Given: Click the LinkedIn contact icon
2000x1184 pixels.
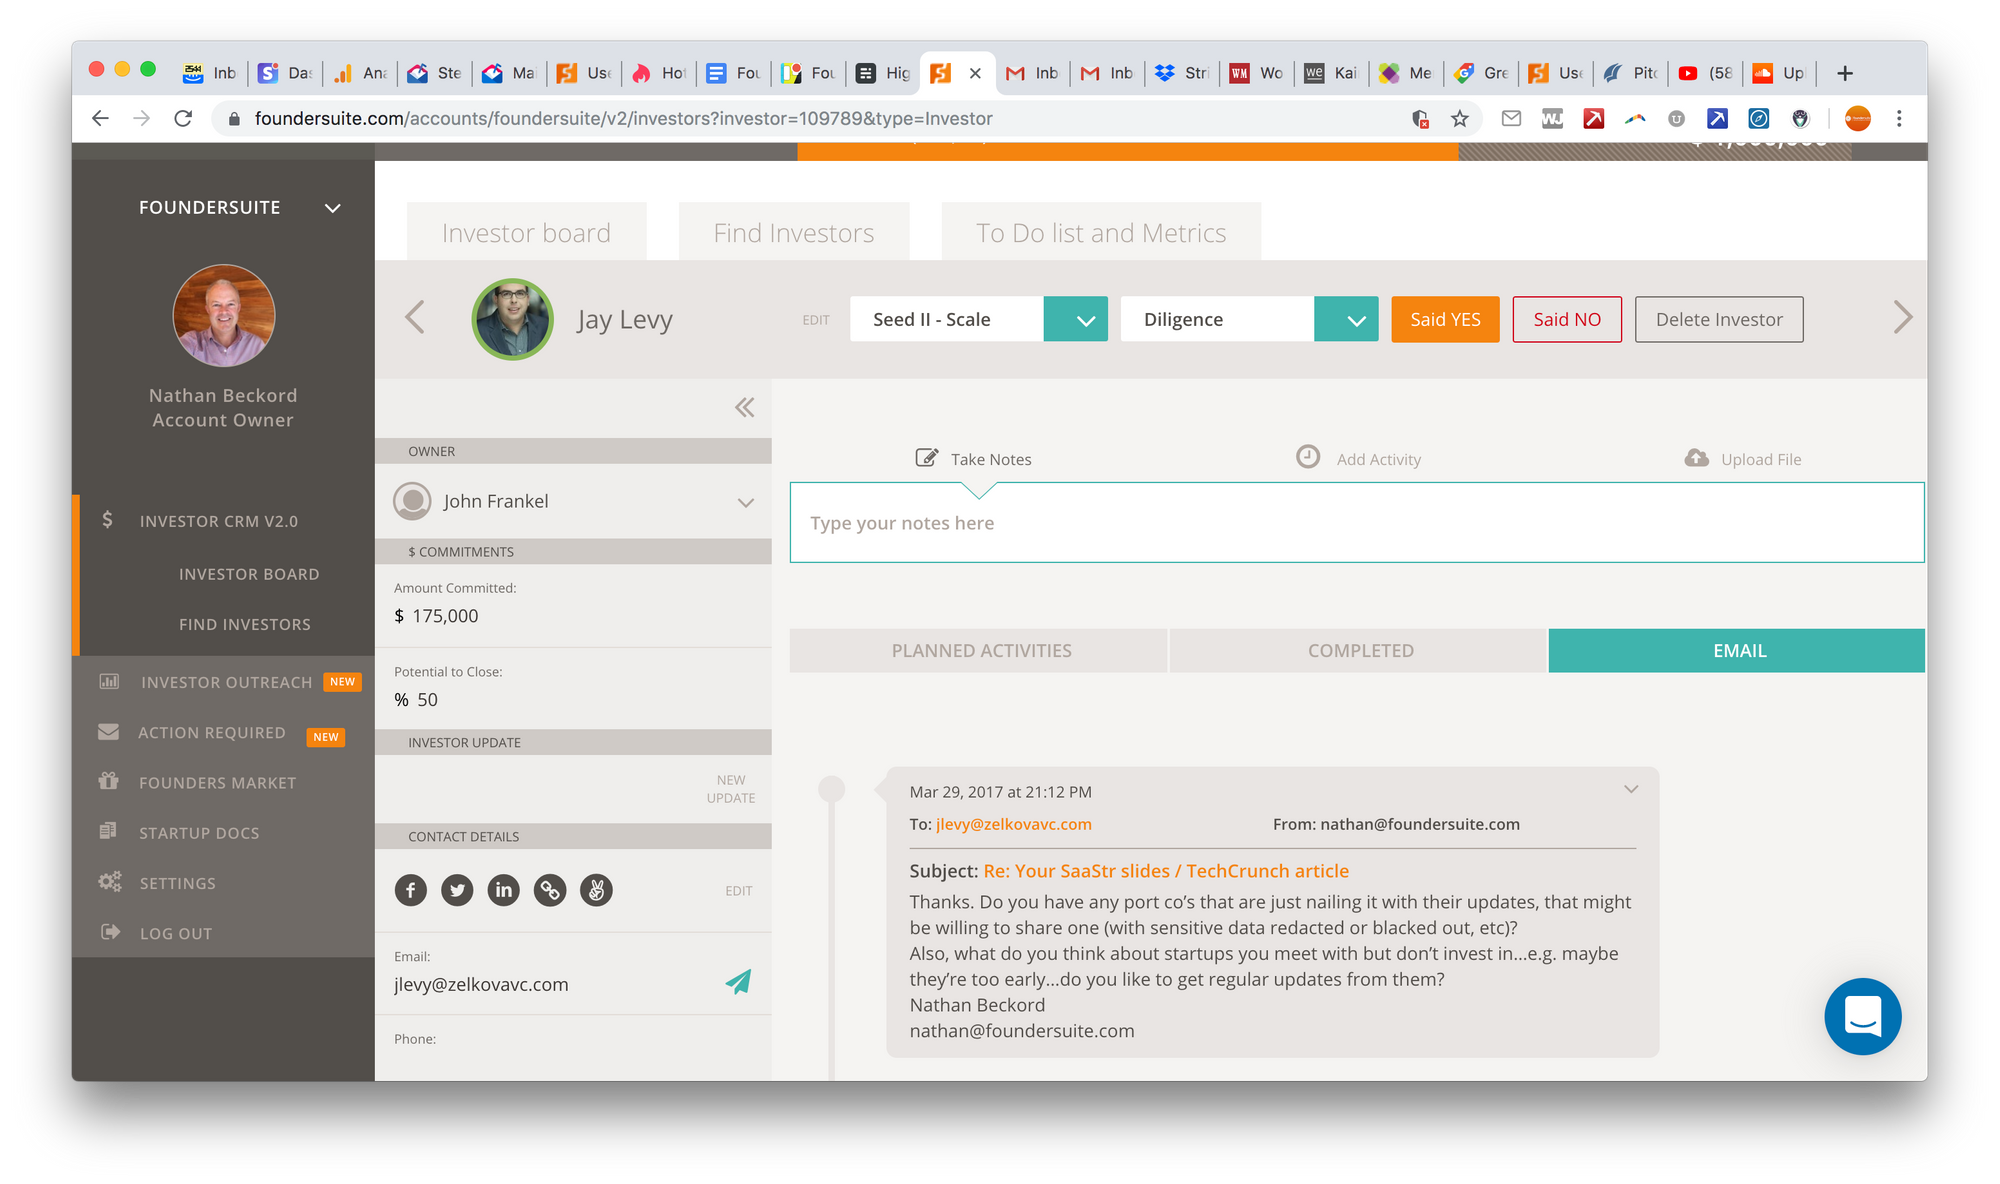Looking at the screenshot, I should 503,890.
